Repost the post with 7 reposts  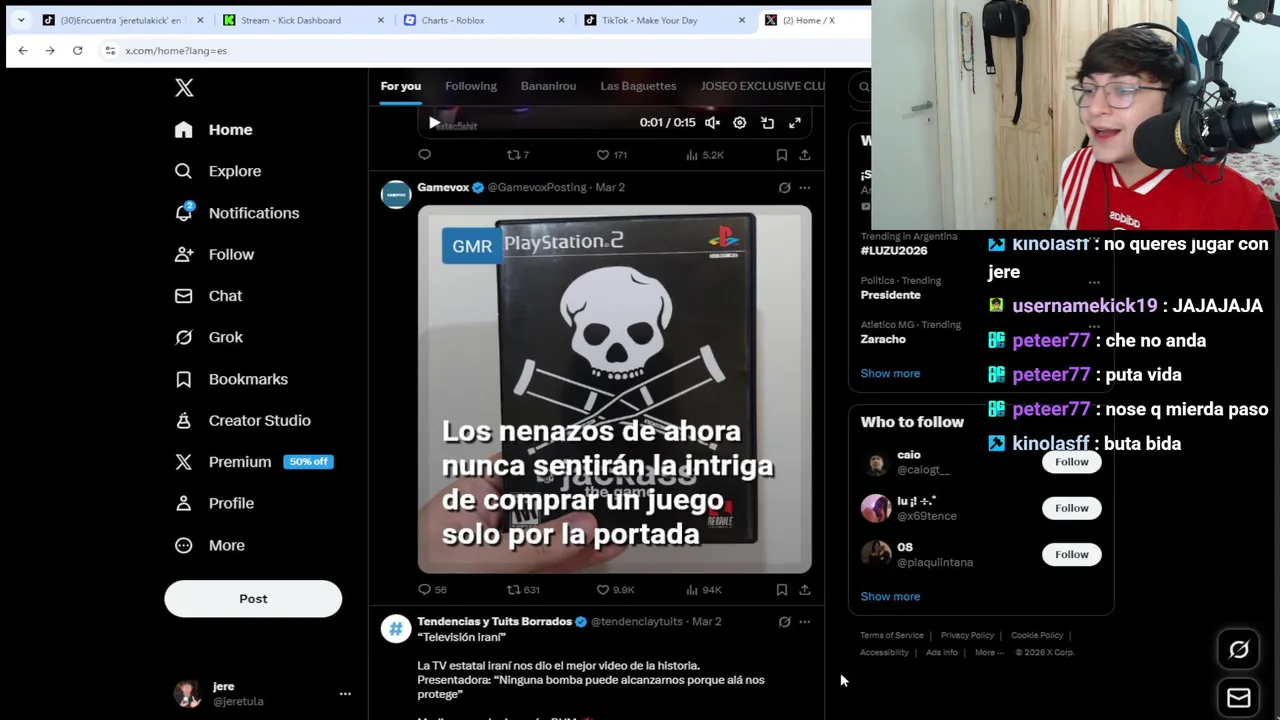[x=517, y=155]
